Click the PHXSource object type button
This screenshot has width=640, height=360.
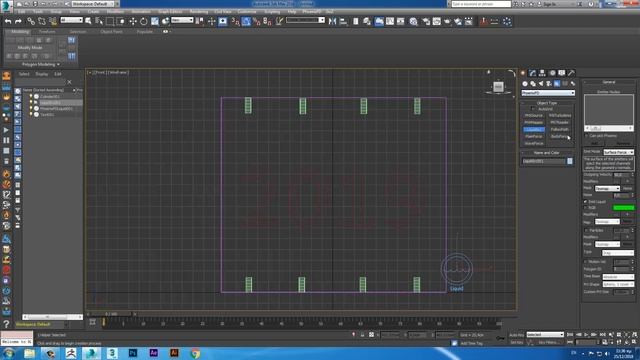pyautogui.click(x=534, y=116)
